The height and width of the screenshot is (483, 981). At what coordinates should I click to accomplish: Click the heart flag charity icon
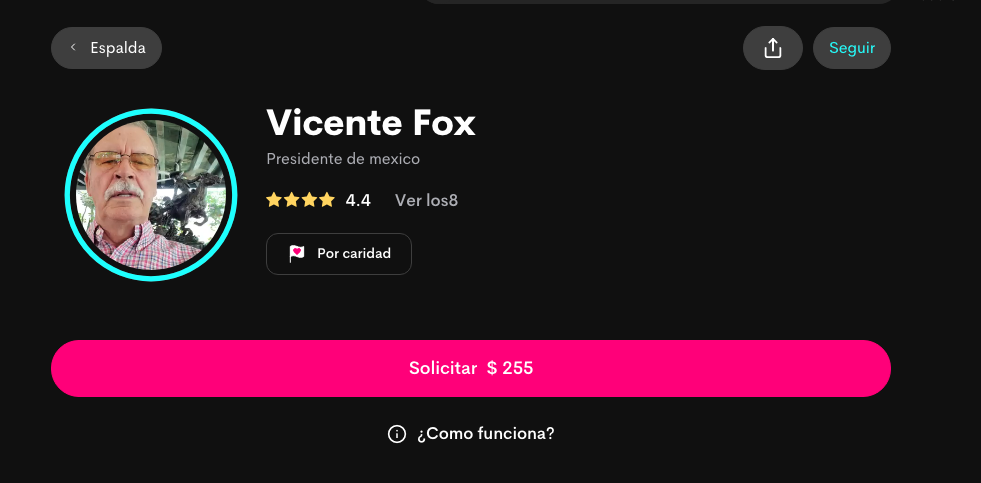[x=297, y=253]
